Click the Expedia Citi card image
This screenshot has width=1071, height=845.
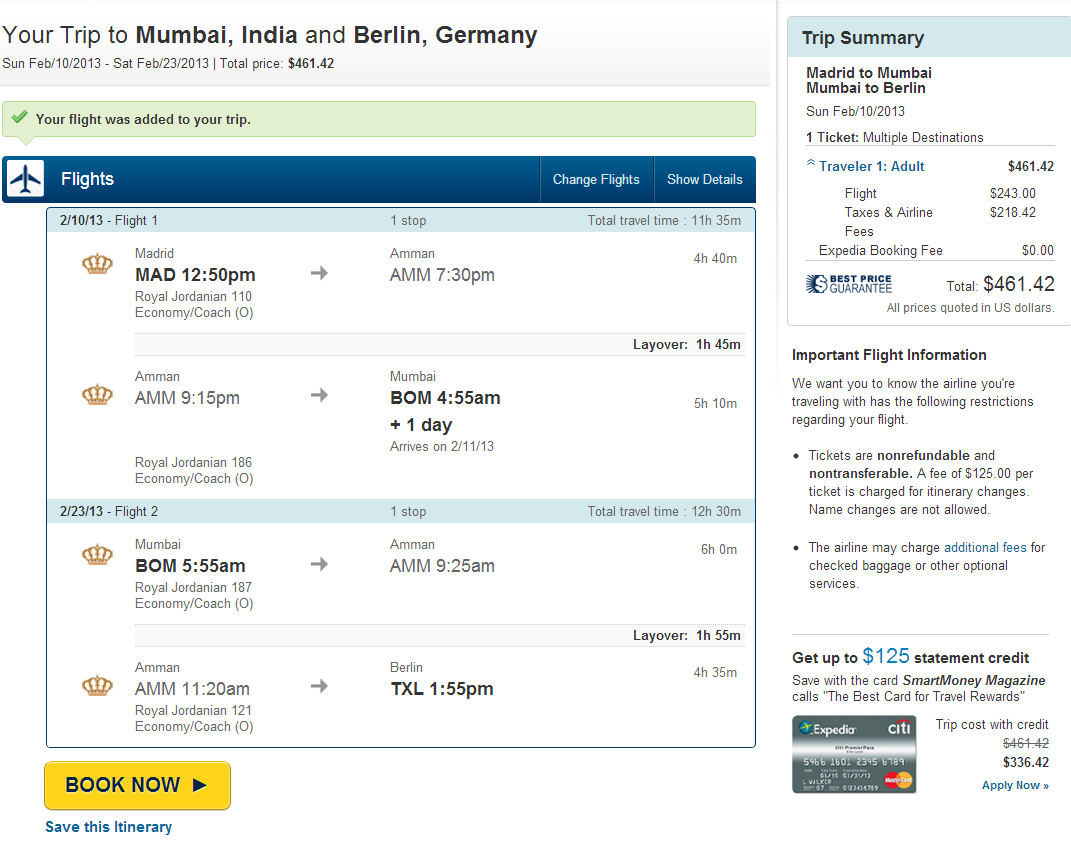click(x=854, y=754)
